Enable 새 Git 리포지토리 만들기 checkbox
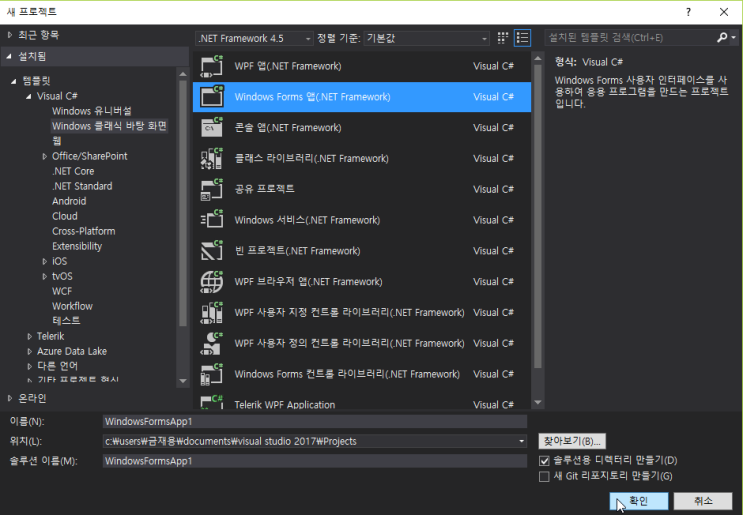Screen dimensions: 743x515 tap(544, 476)
